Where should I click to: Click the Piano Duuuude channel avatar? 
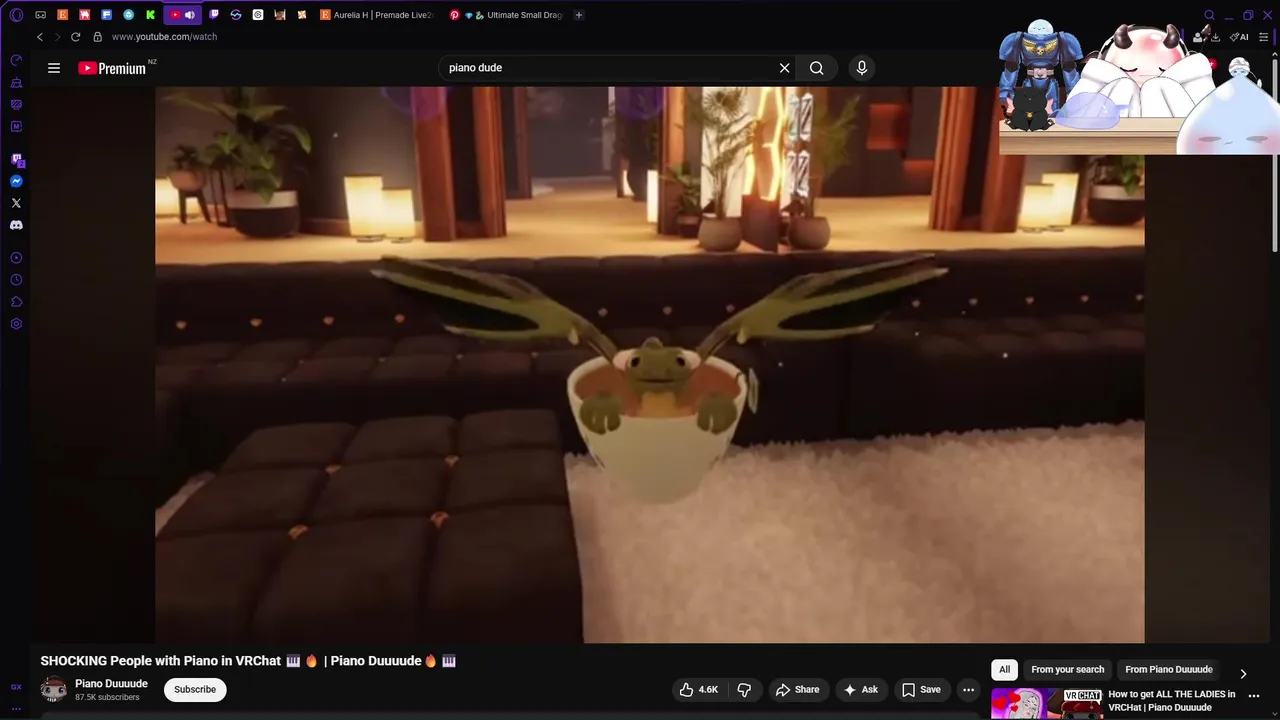click(x=54, y=689)
